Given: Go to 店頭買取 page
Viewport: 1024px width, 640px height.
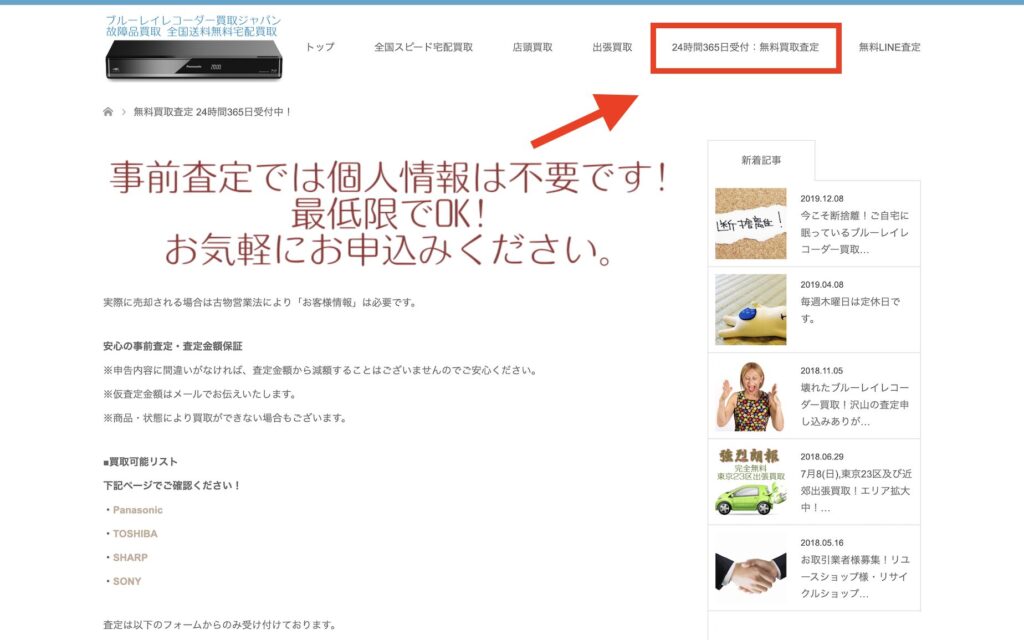Looking at the screenshot, I should [532, 47].
